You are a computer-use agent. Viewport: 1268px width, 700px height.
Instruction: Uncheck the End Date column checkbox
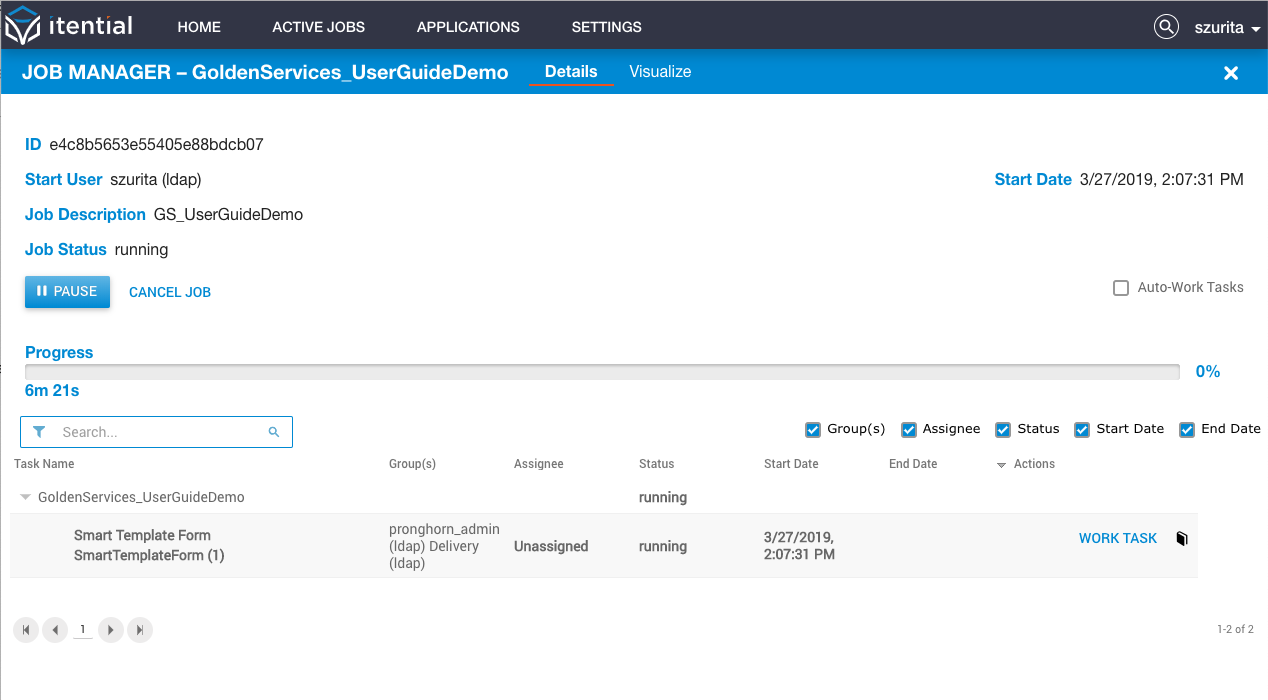(x=1187, y=430)
